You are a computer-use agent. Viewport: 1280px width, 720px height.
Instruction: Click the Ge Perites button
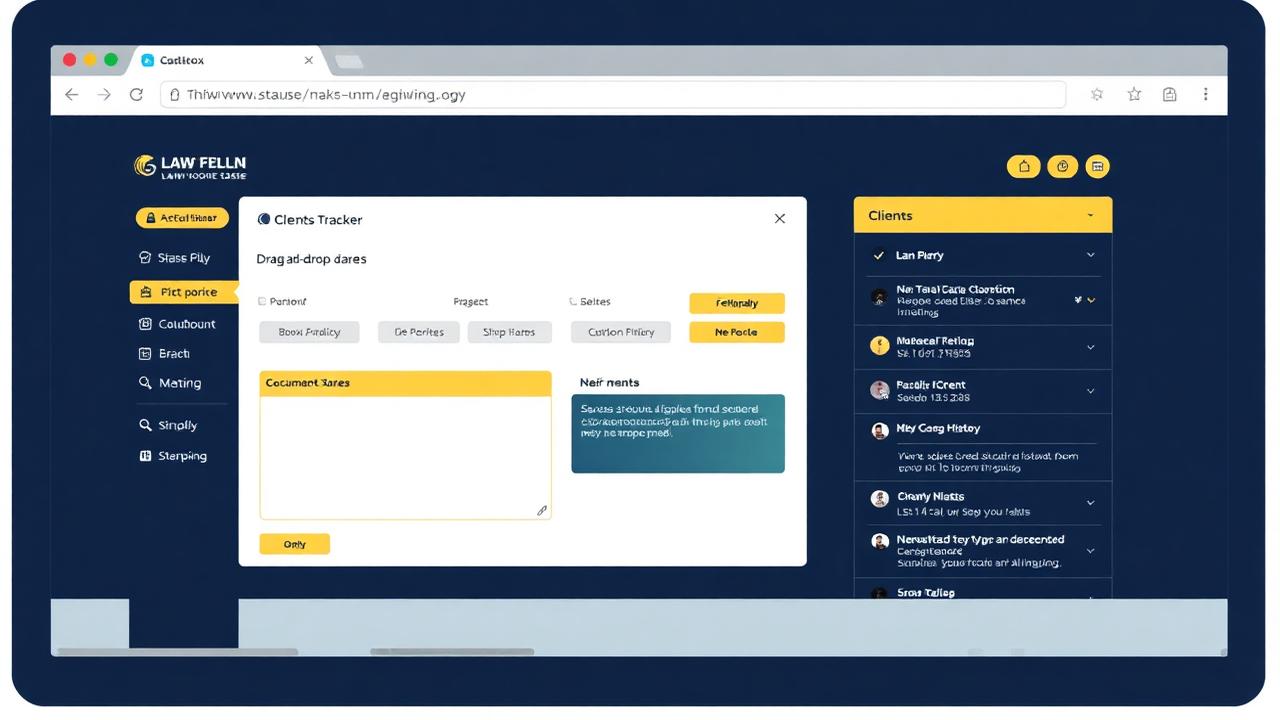click(419, 332)
